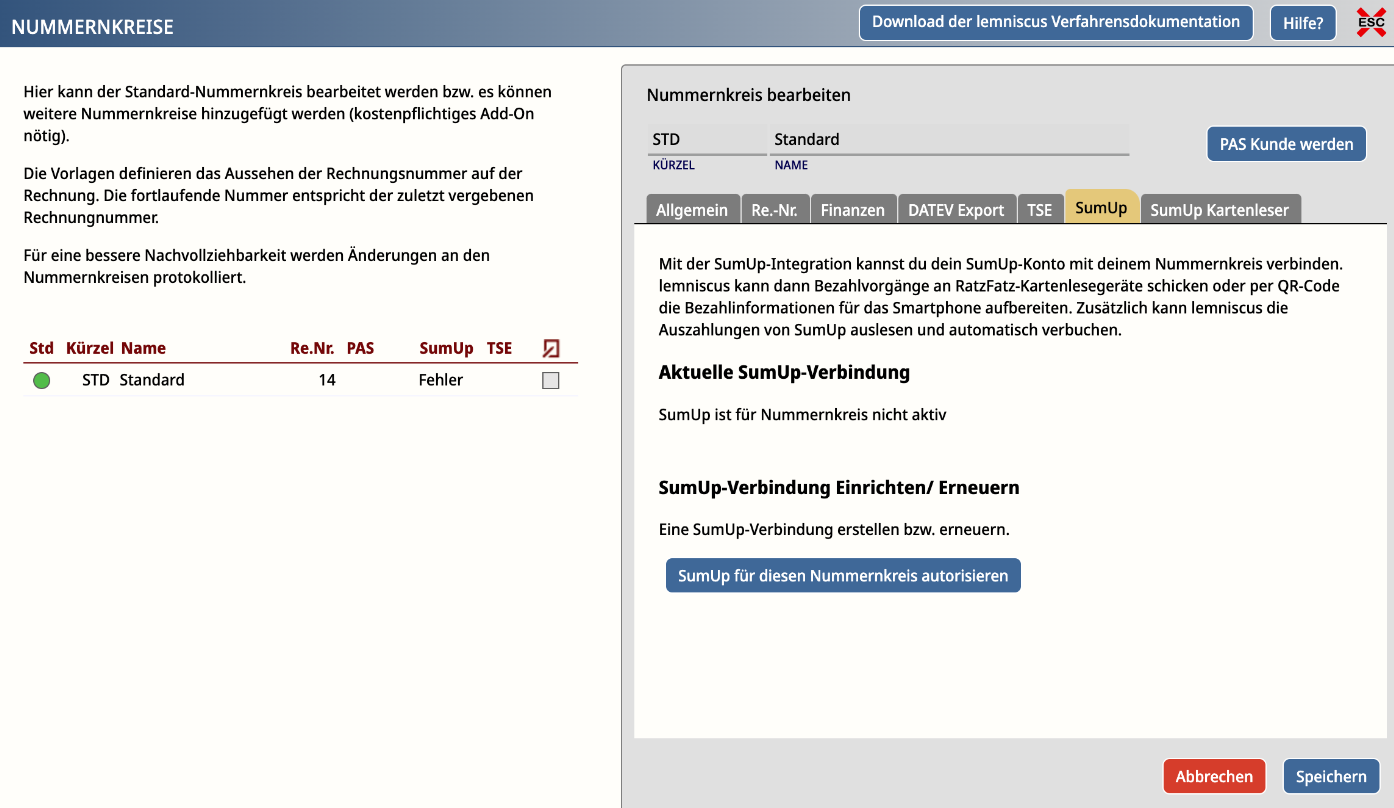1394x808 pixels.
Task: Click the 'NUMMERNKREISE' title in the header bar
Action: point(92,27)
